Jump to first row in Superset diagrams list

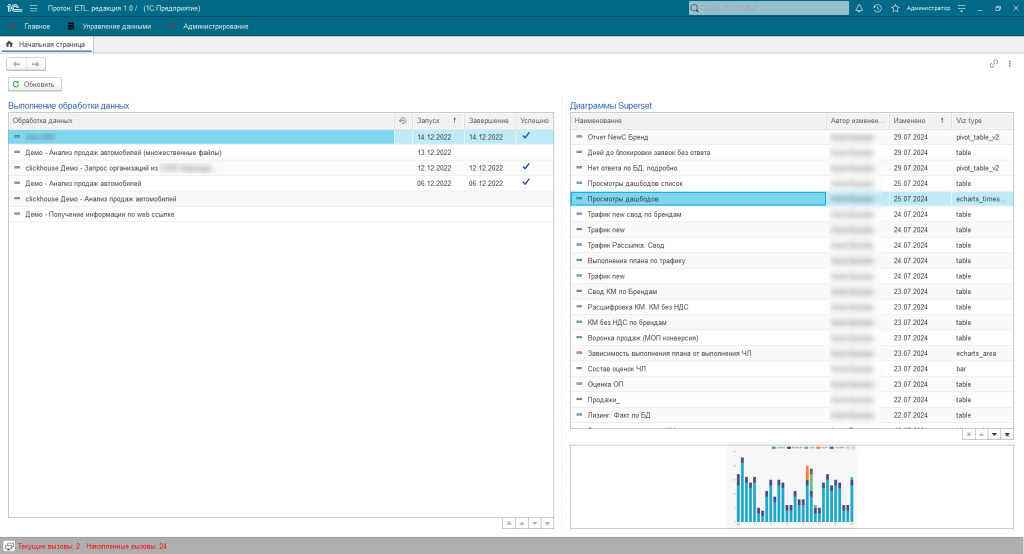pyautogui.click(x=968, y=434)
